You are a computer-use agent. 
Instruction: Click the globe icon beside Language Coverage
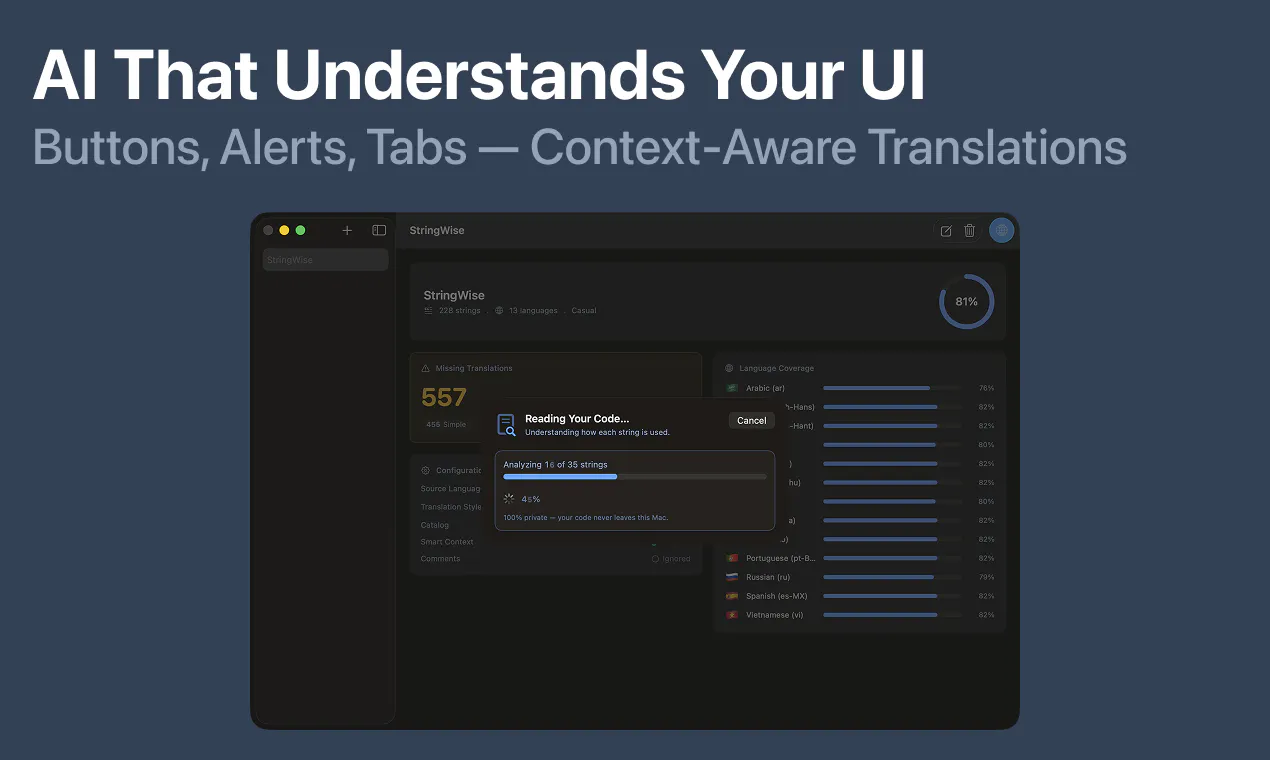point(729,368)
